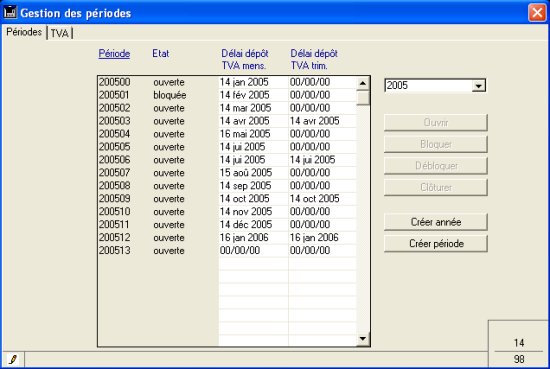Select period 200508 row

click(227, 186)
